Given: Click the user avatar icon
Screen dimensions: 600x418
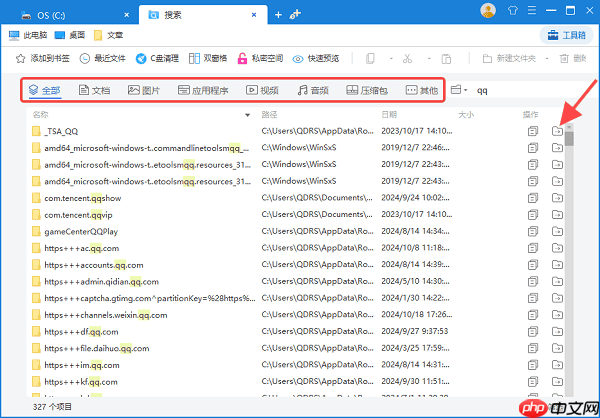Looking at the screenshot, I should (x=488, y=10).
